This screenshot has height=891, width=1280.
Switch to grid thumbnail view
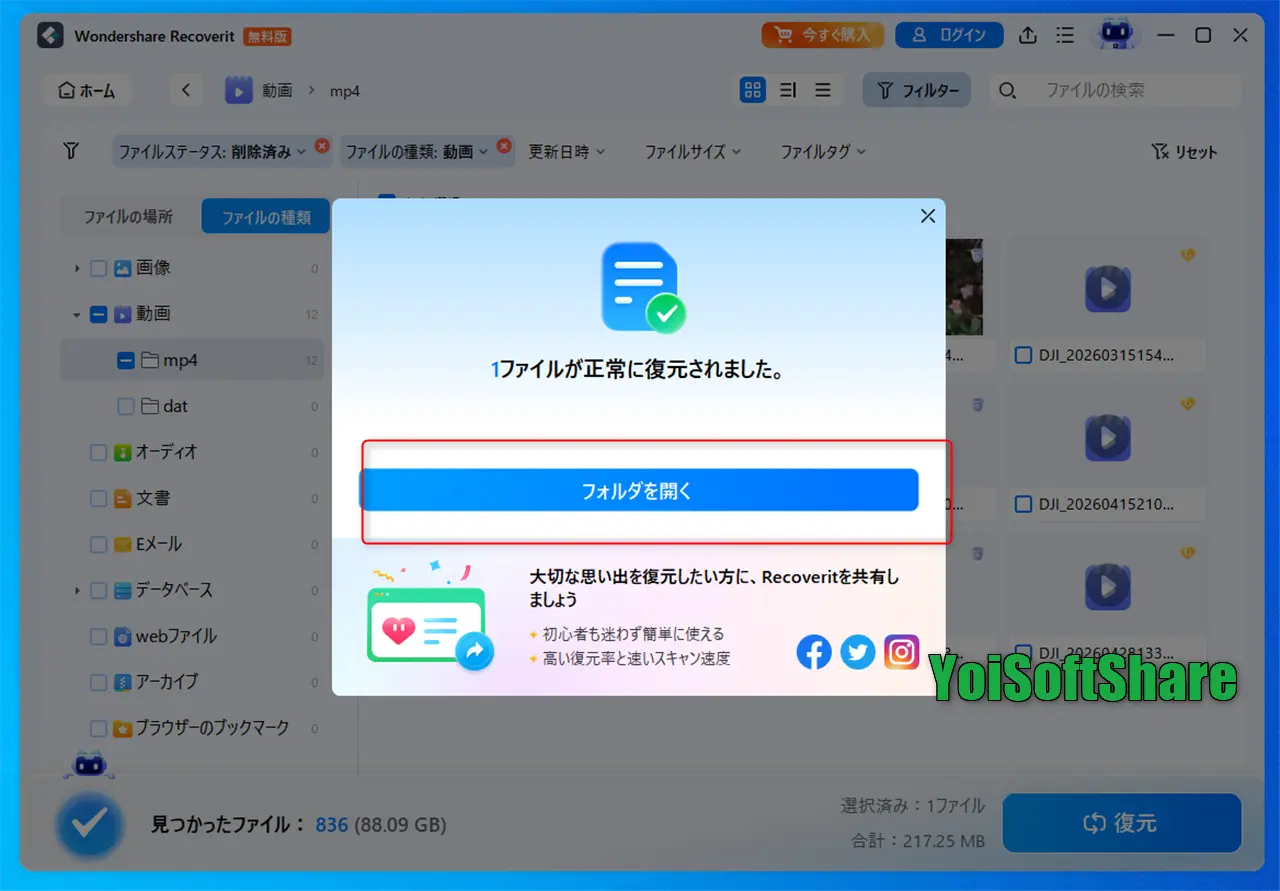[752, 90]
